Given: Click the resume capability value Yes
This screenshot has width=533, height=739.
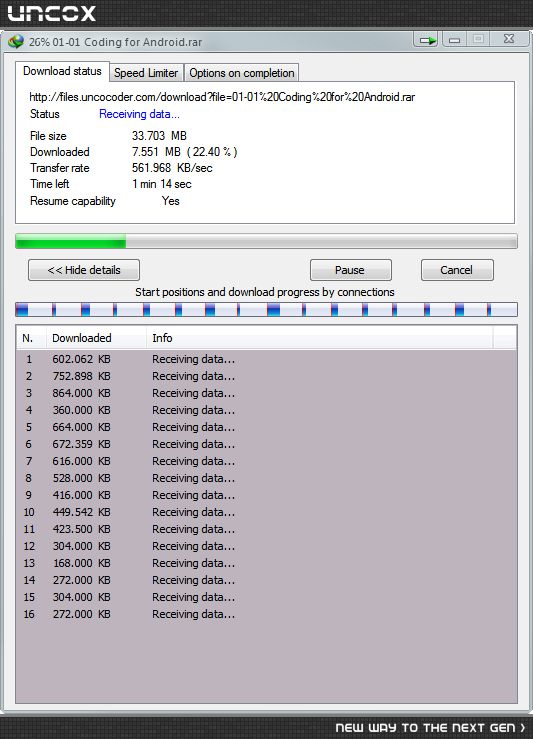Looking at the screenshot, I should (x=171, y=201).
